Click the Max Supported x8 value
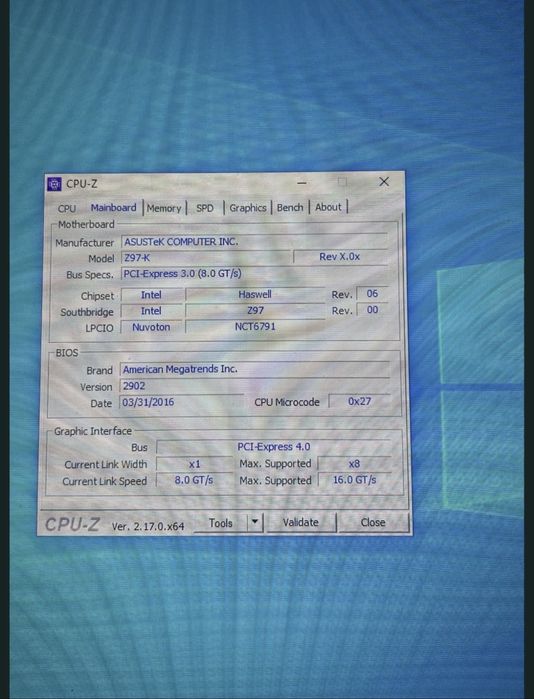This screenshot has width=534, height=699. pos(354,464)
